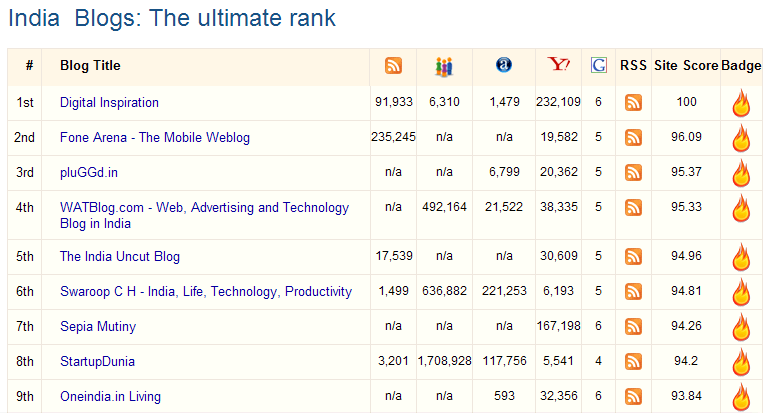This screenshot has height=413, width=765.
Task: Click RSS icon in Oneindia.in Living row
Action: [x=633, y=397]
